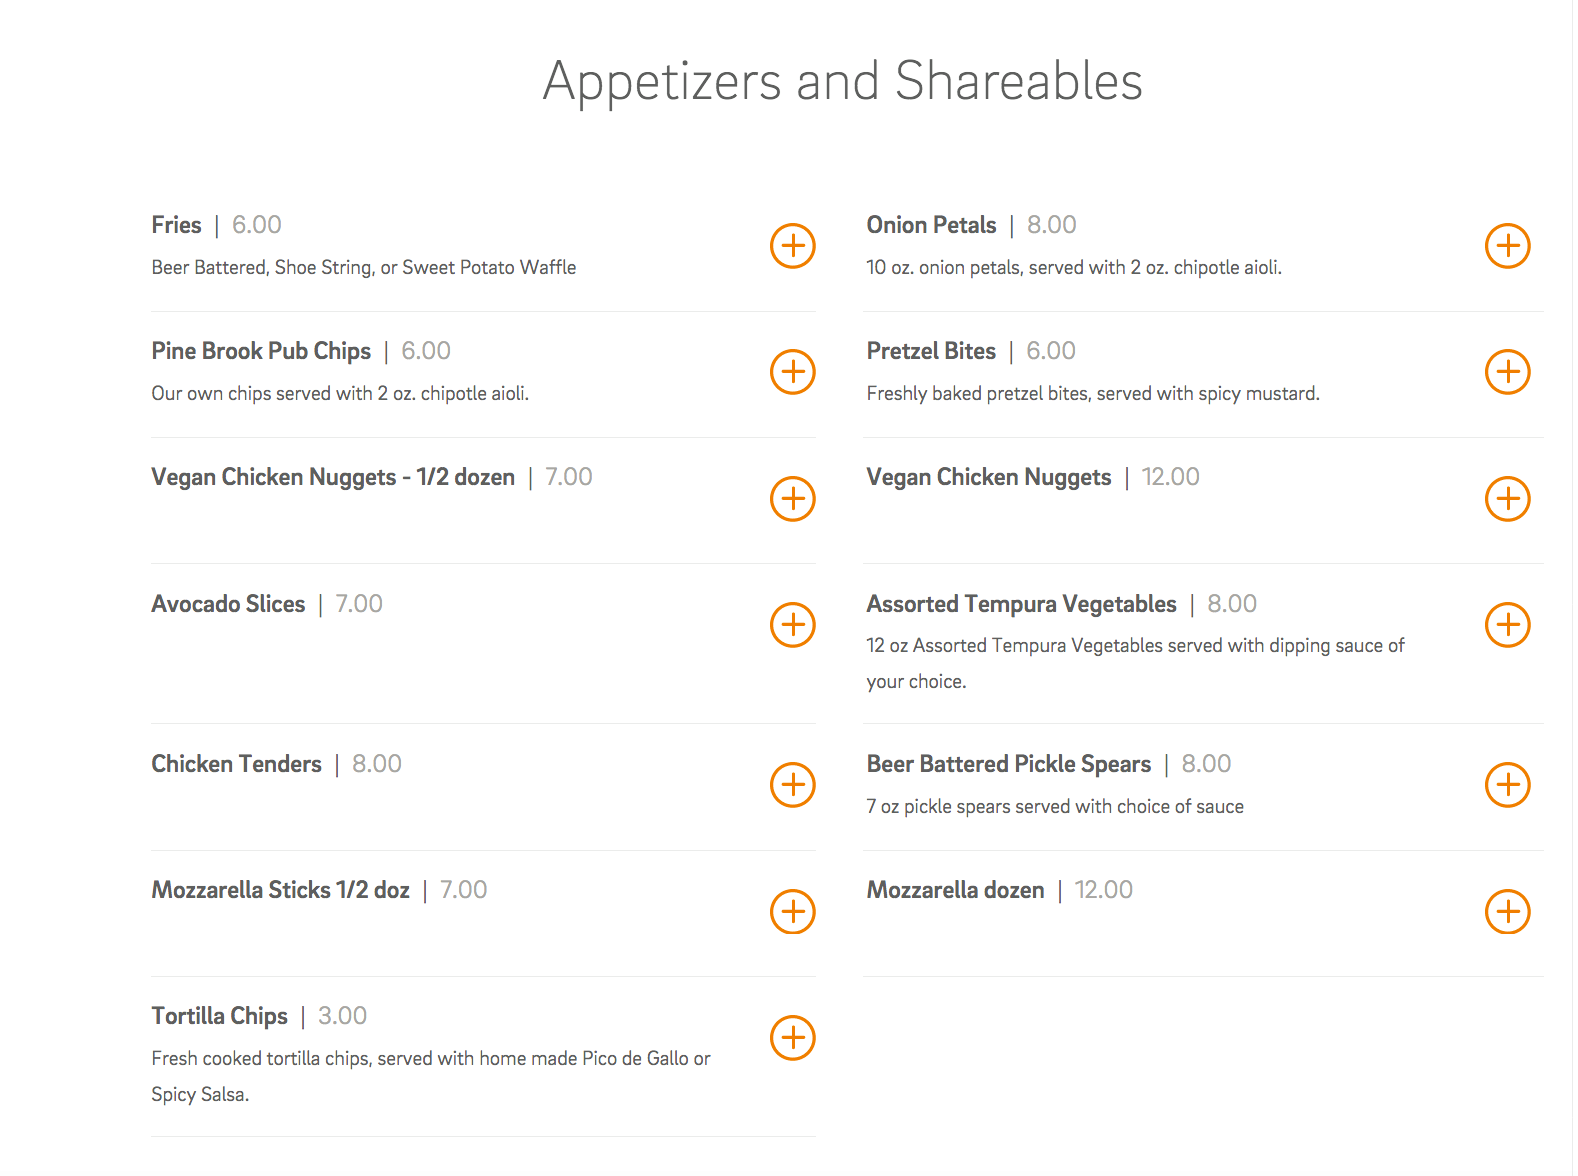Add Pine Brook Pub Chips item

(792, 372)
